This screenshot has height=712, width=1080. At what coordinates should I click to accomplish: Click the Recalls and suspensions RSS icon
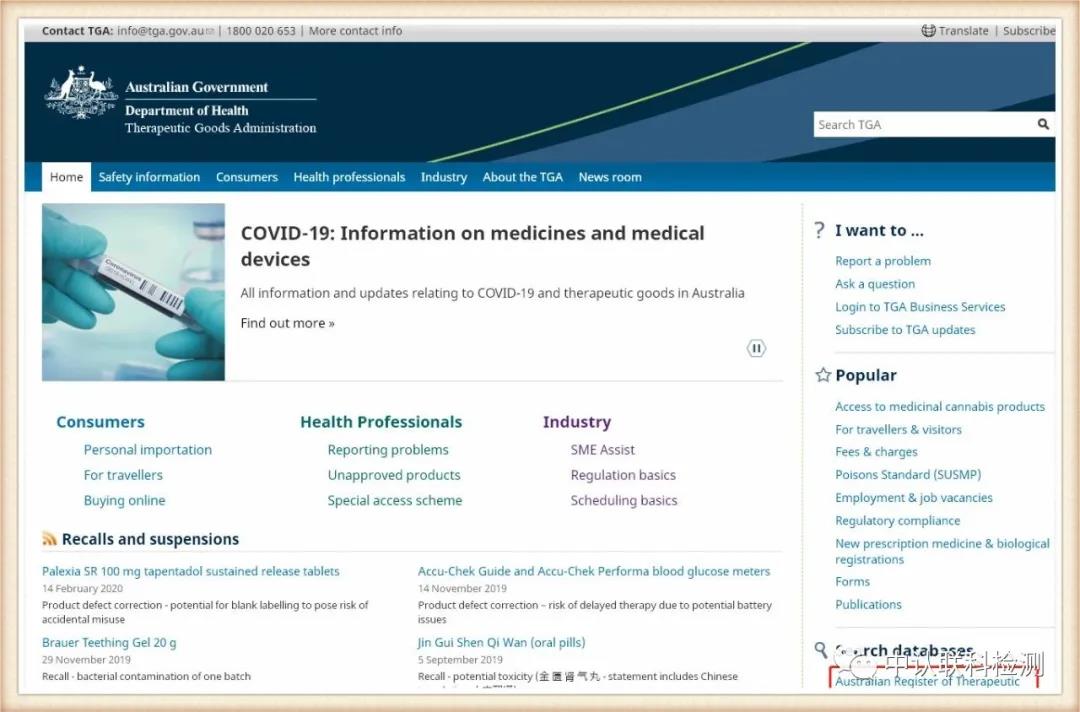[x=49, y=539]
